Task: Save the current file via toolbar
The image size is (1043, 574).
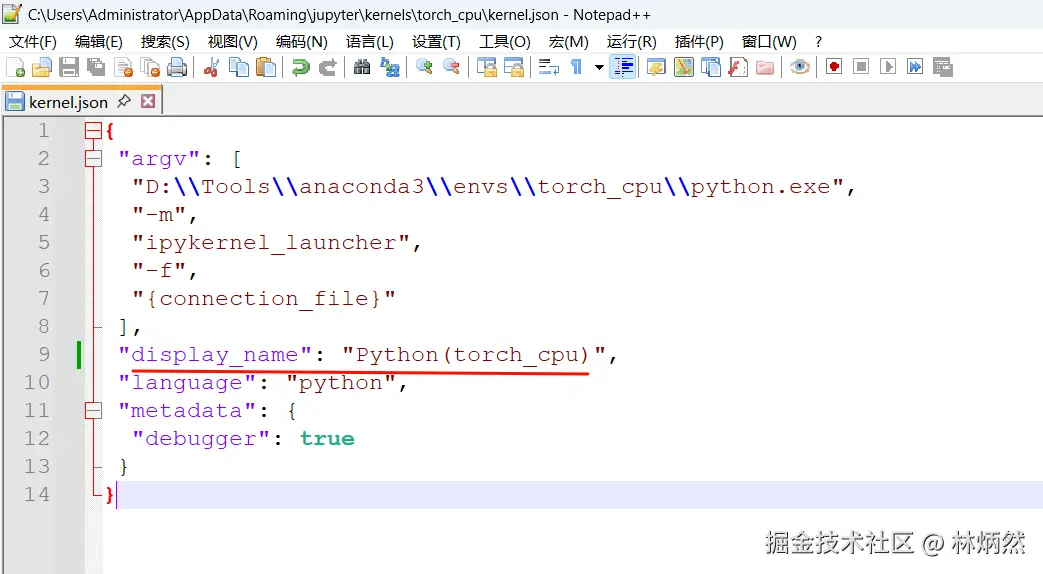Action: click(x=69, y=67)
